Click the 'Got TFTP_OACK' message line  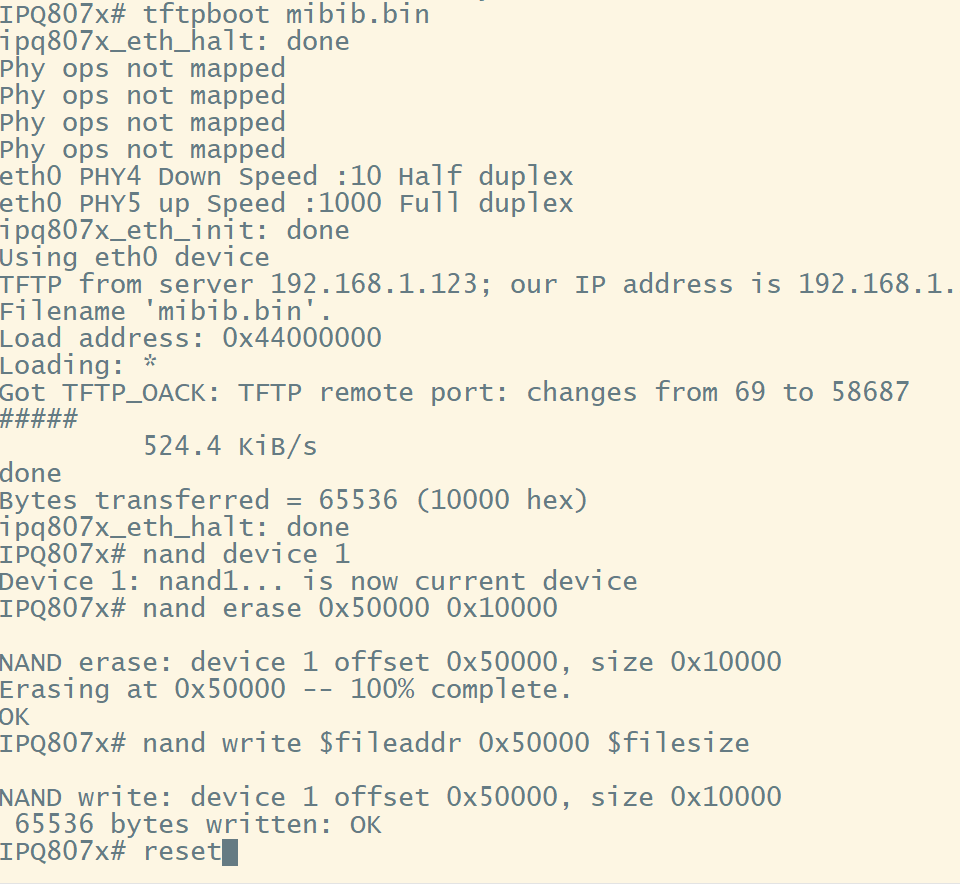pyautogui.click(x=455, y=392)
